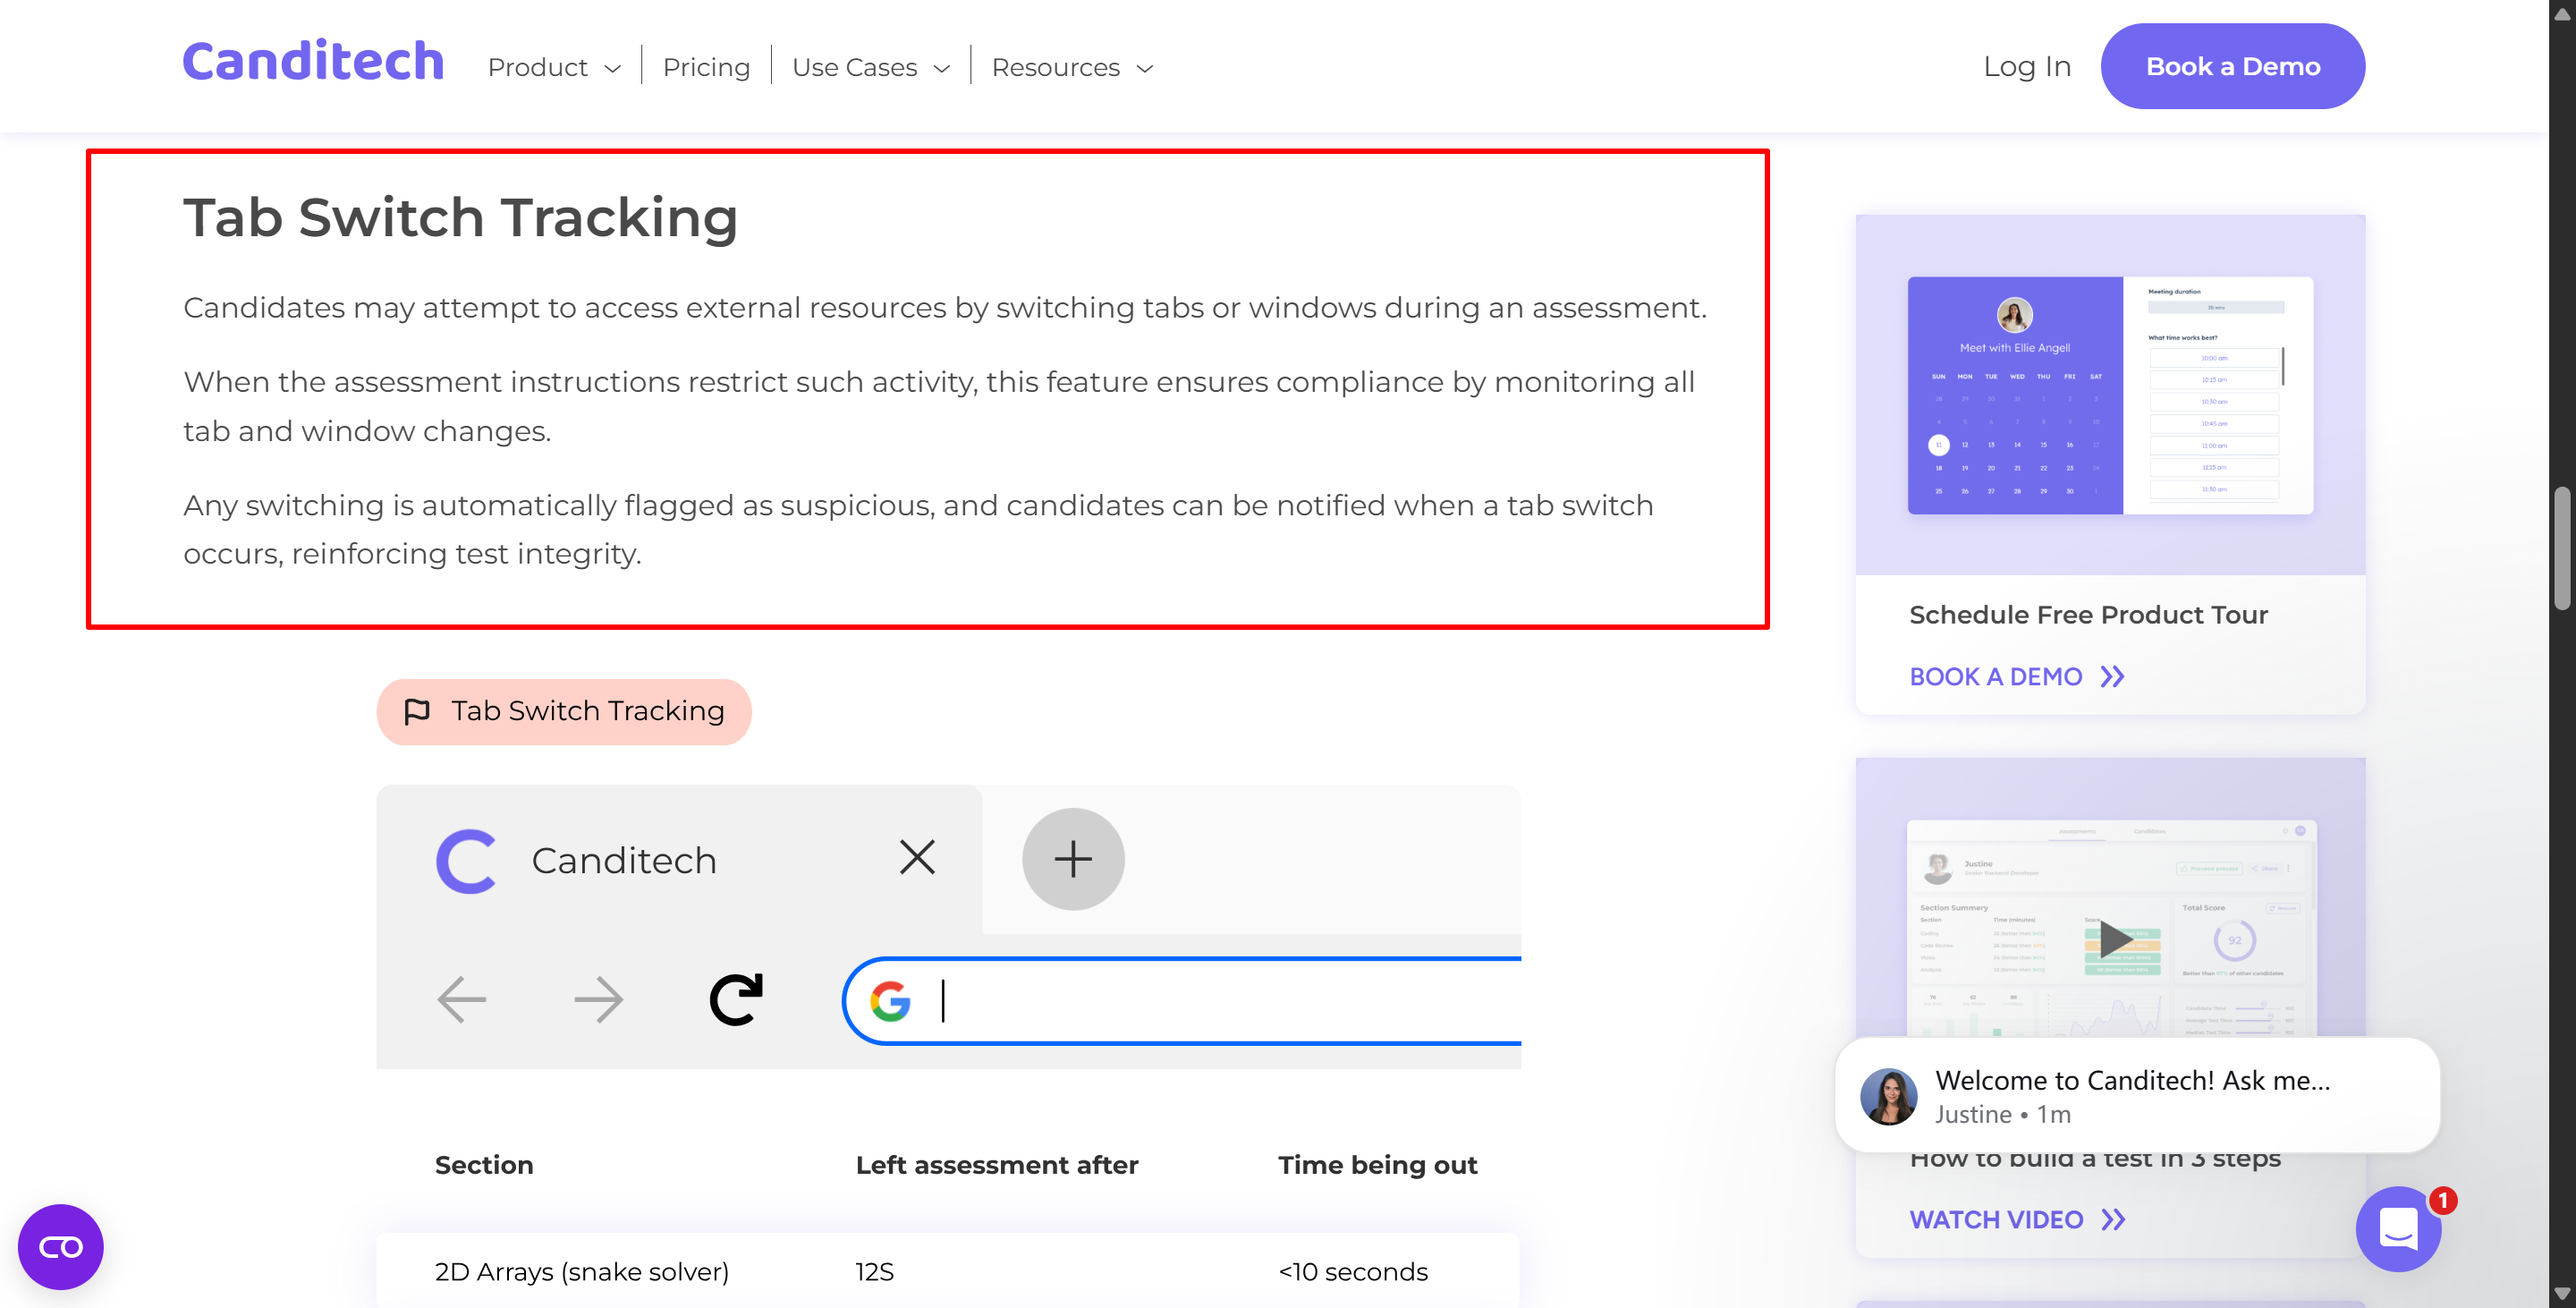
Task: Expand the Product menu
Action: pyautogui.click(x=554, y=67)
